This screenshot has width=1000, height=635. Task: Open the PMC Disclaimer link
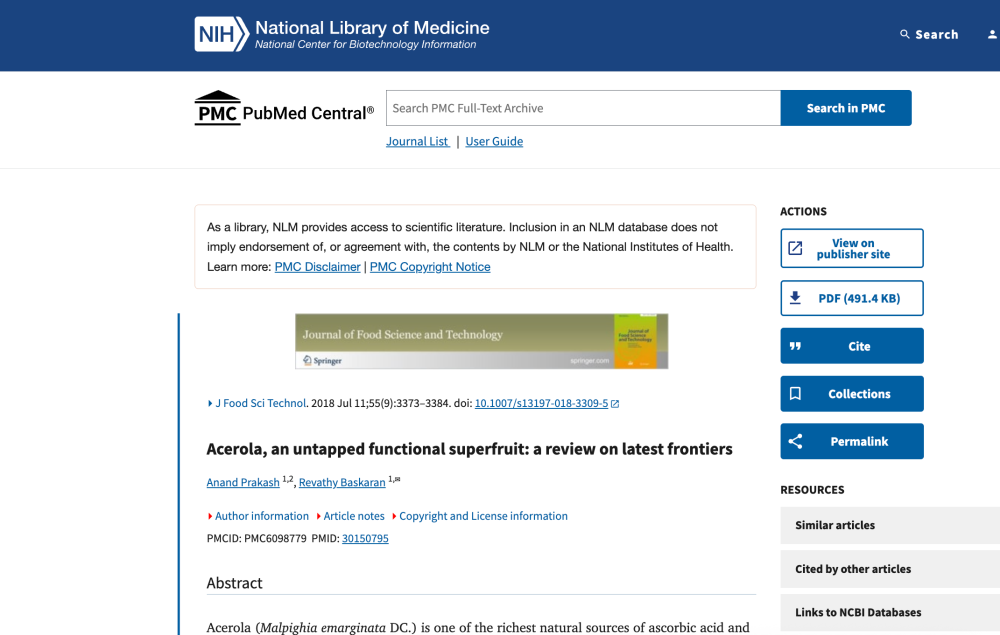pos(318,267)
